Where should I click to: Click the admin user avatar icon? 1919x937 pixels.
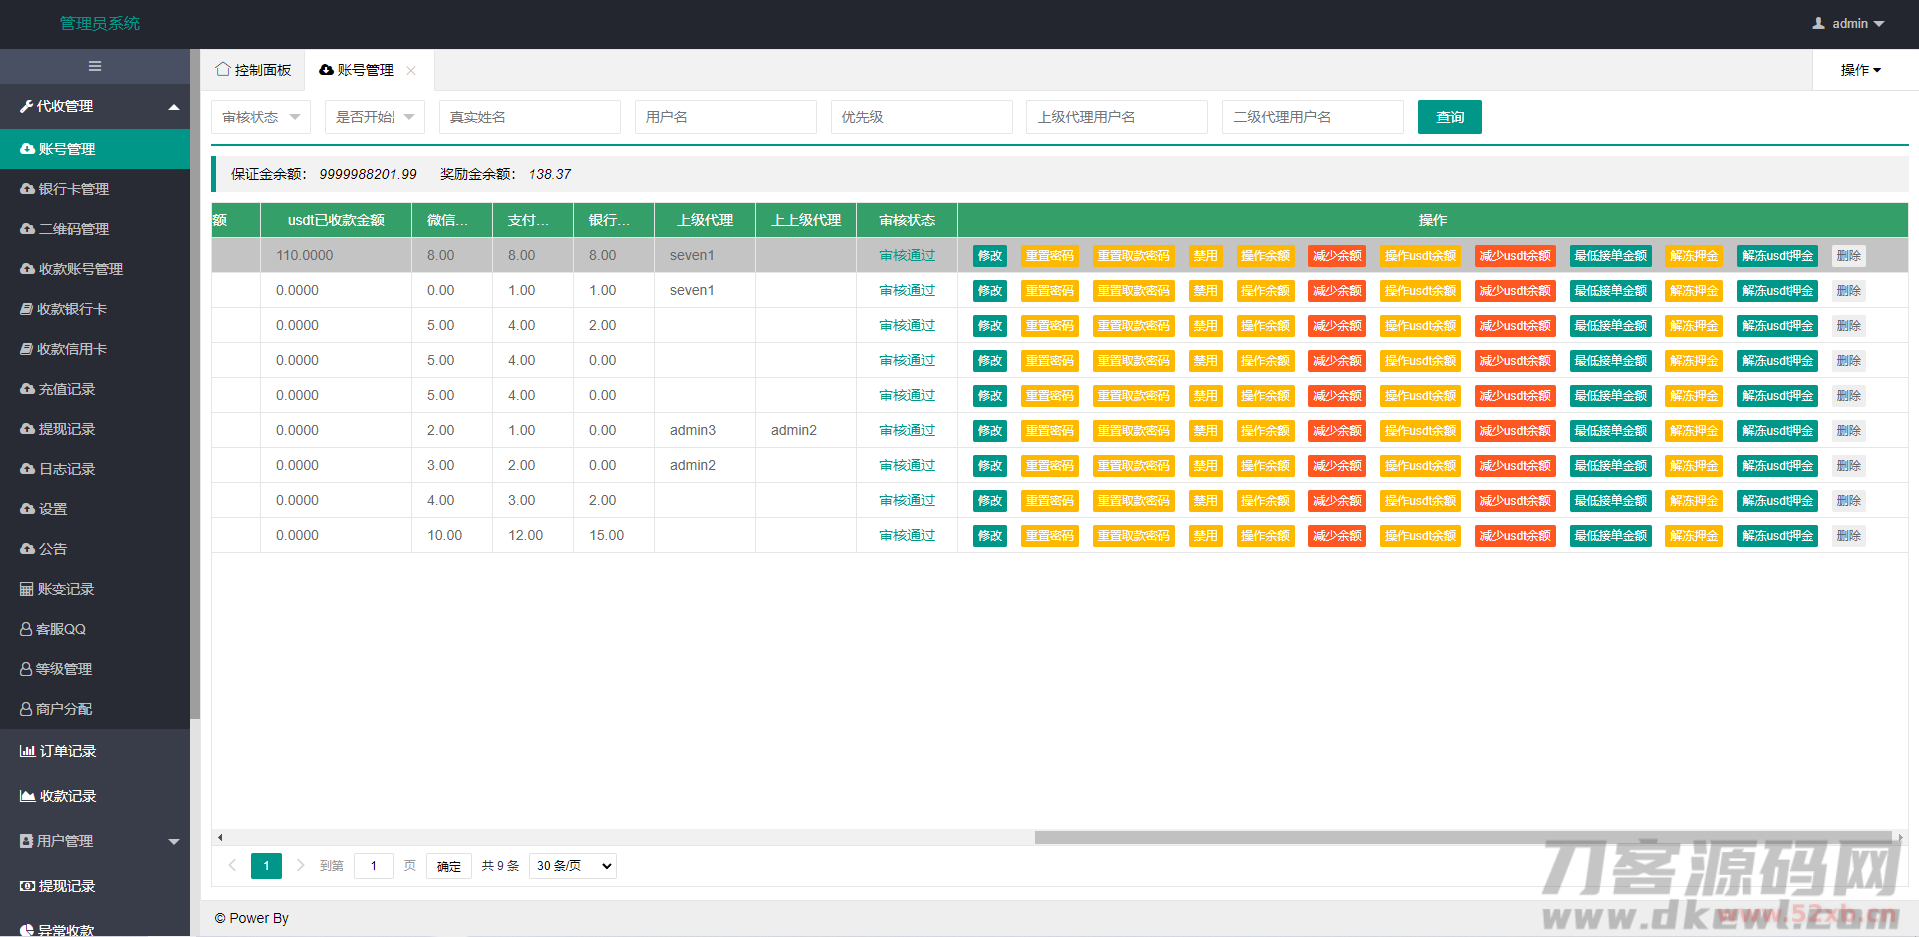pyautogui.click(x=1818, y=23)
